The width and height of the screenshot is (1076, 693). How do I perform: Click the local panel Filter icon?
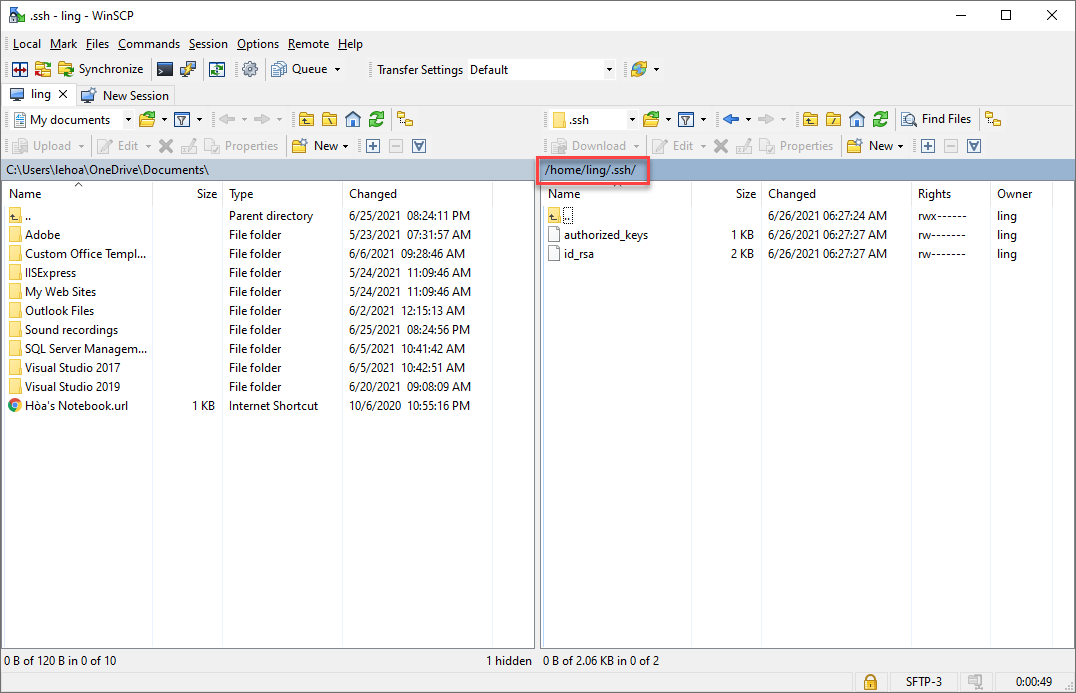182,119
